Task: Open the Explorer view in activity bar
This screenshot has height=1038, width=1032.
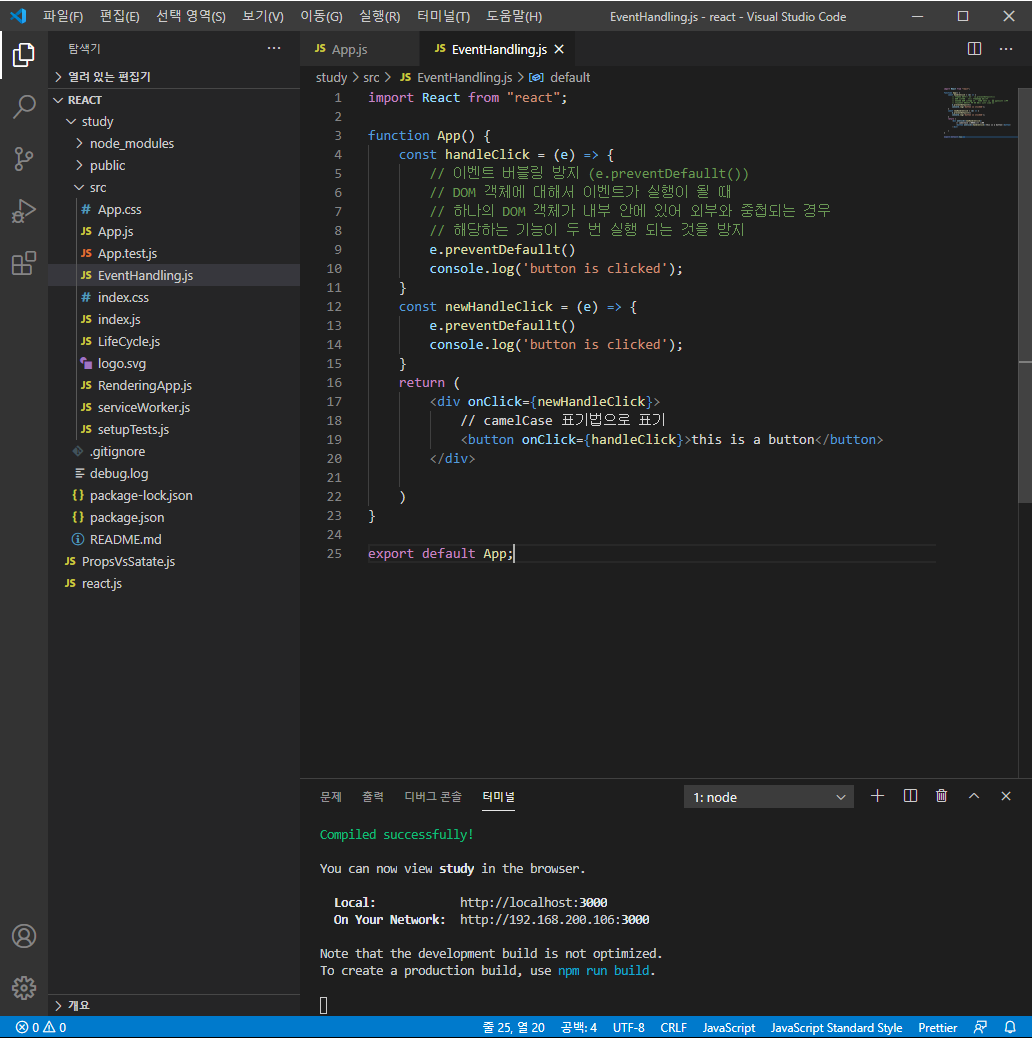Action: pos(24,55)
